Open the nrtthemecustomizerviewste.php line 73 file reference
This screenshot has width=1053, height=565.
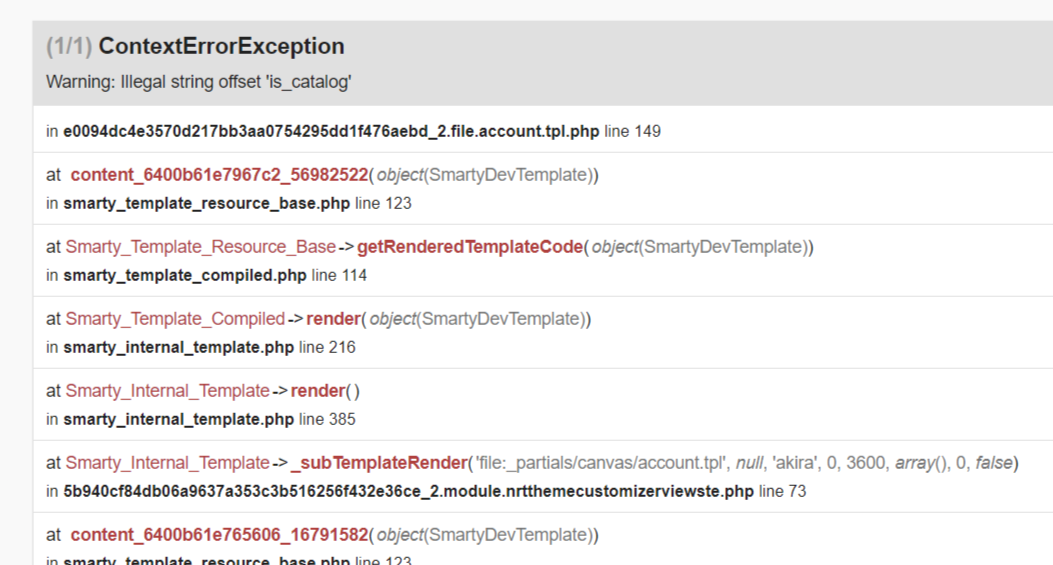tap(434, 492)
